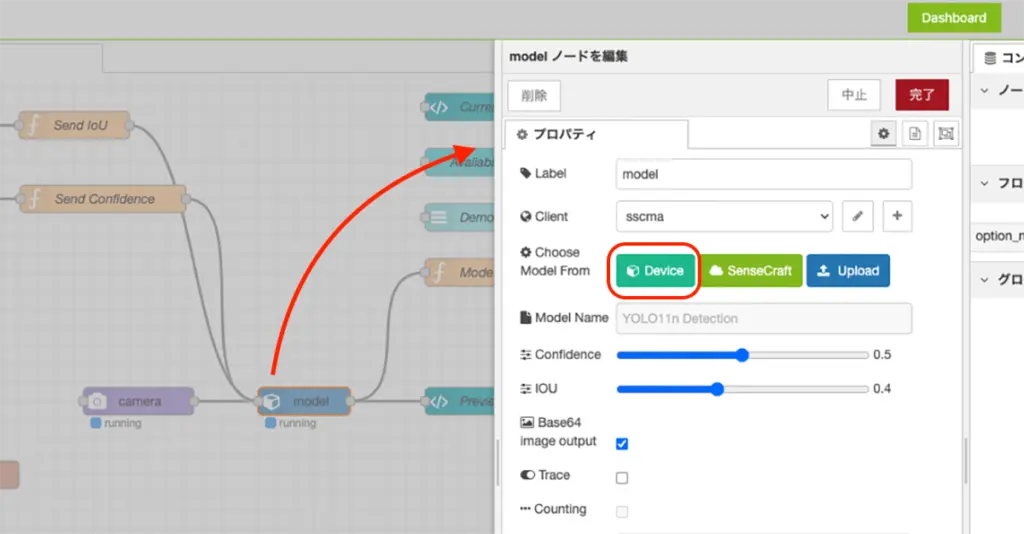This screenshot has height=534, width=1024.
Task: Select the プロパティ properties tab
Action: tap(596, 134)
